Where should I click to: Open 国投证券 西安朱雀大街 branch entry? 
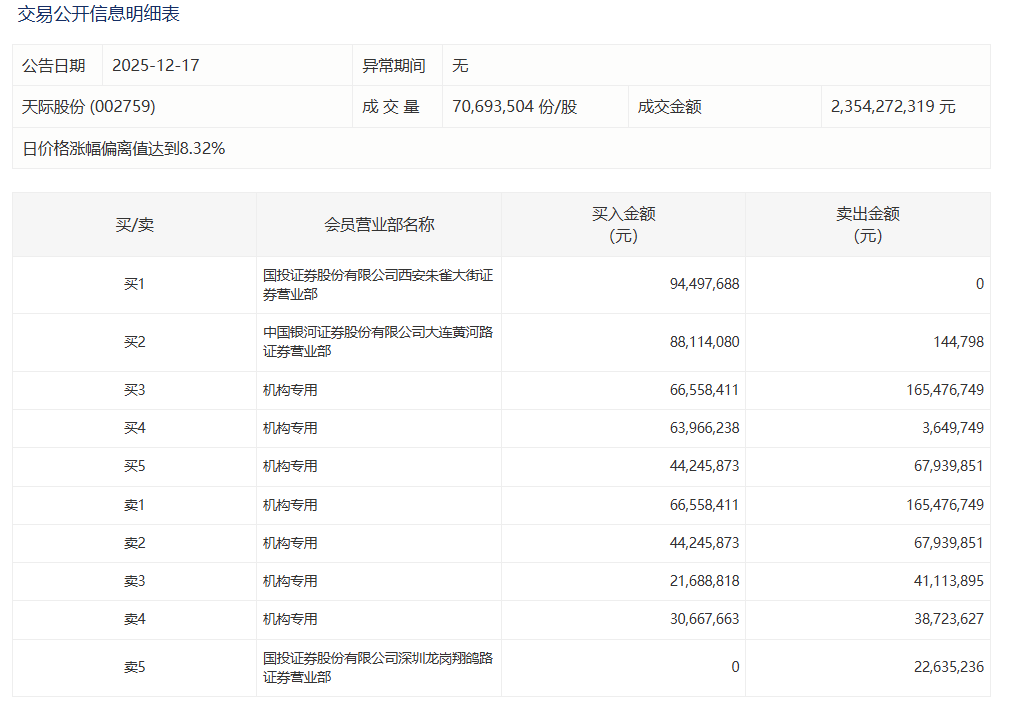pyautogui.click(x=377, y=285)
